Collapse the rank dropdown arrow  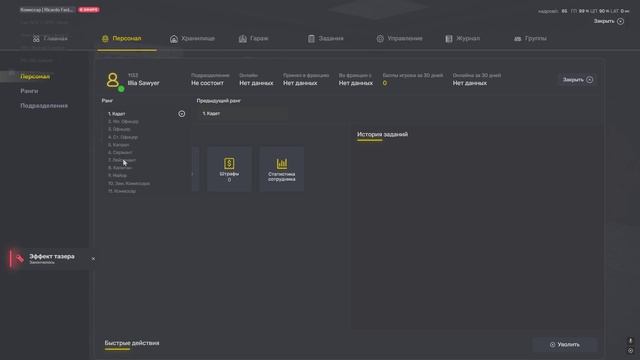coord(182,114)
